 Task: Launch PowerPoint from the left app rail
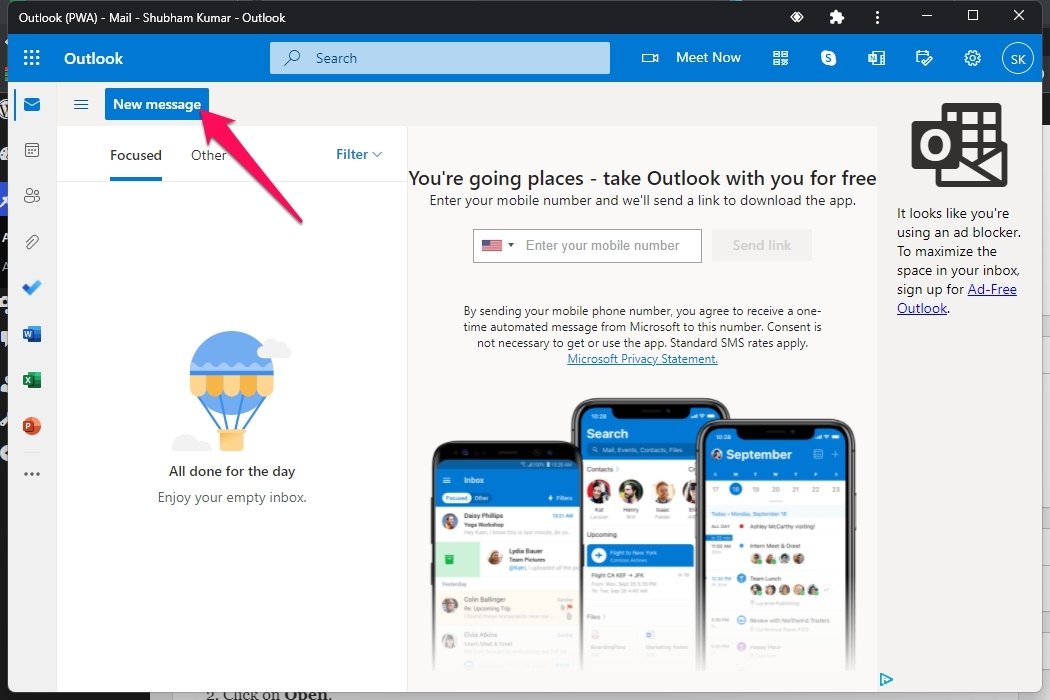pyautogui.click(x=32, y=426)
